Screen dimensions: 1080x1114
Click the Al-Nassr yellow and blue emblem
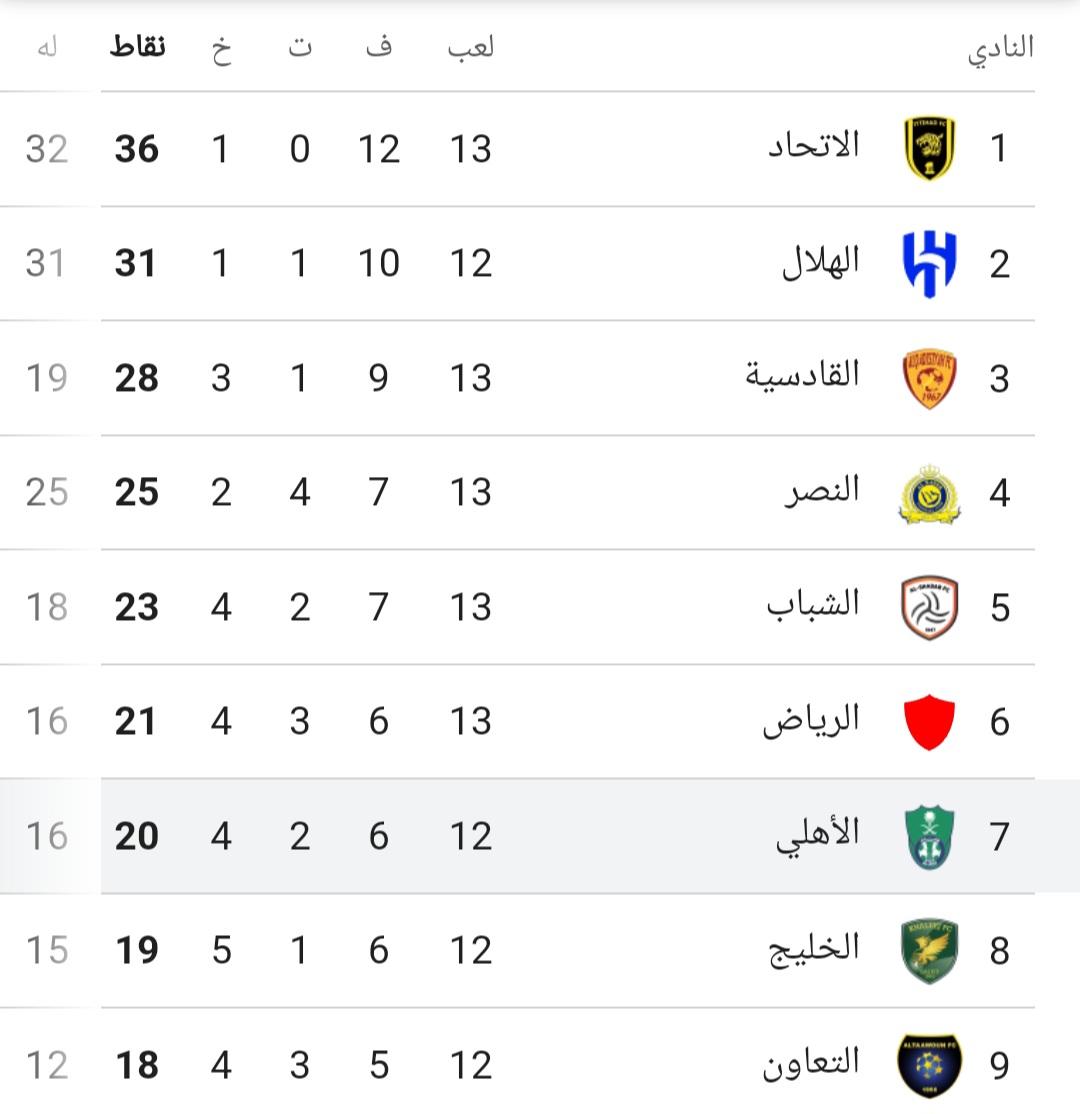point(929,494)
